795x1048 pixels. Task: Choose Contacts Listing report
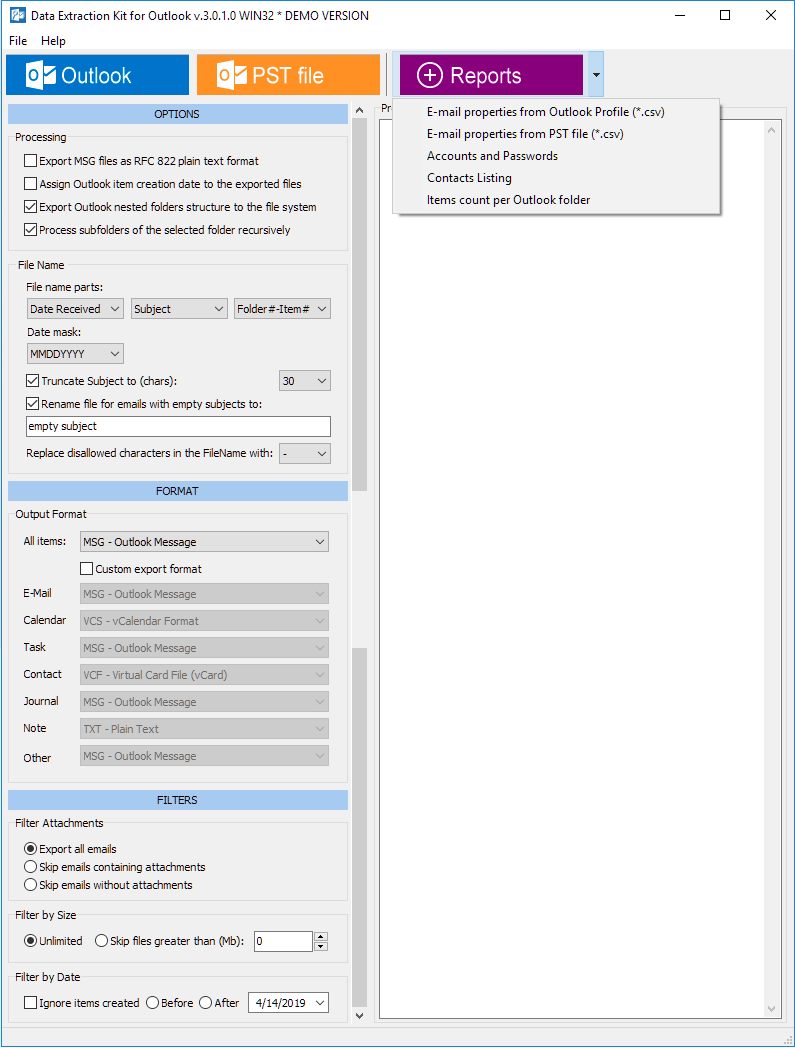(x=556, y=178)
